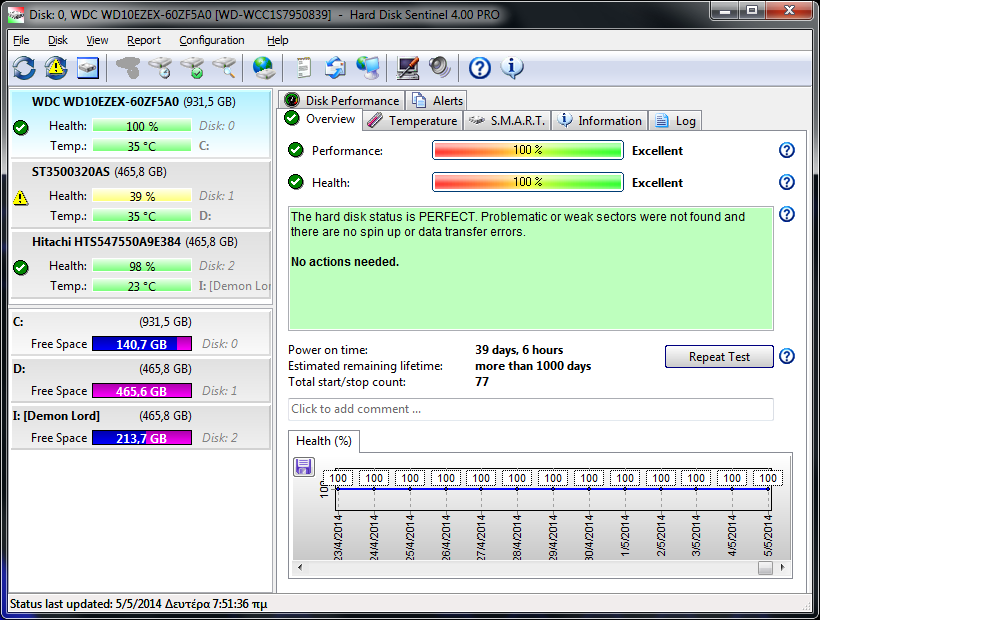
Task: Switch to the Disk Performance tab
Action: click(343, 100)
